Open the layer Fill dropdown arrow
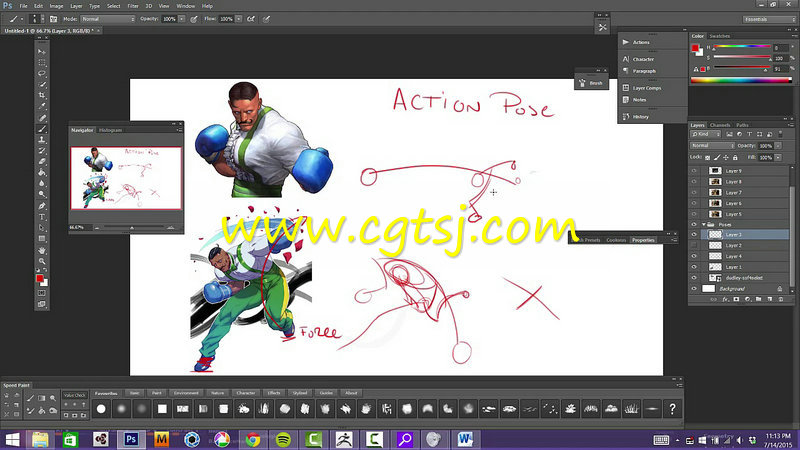The image size is (800, 450). [778, 158]
